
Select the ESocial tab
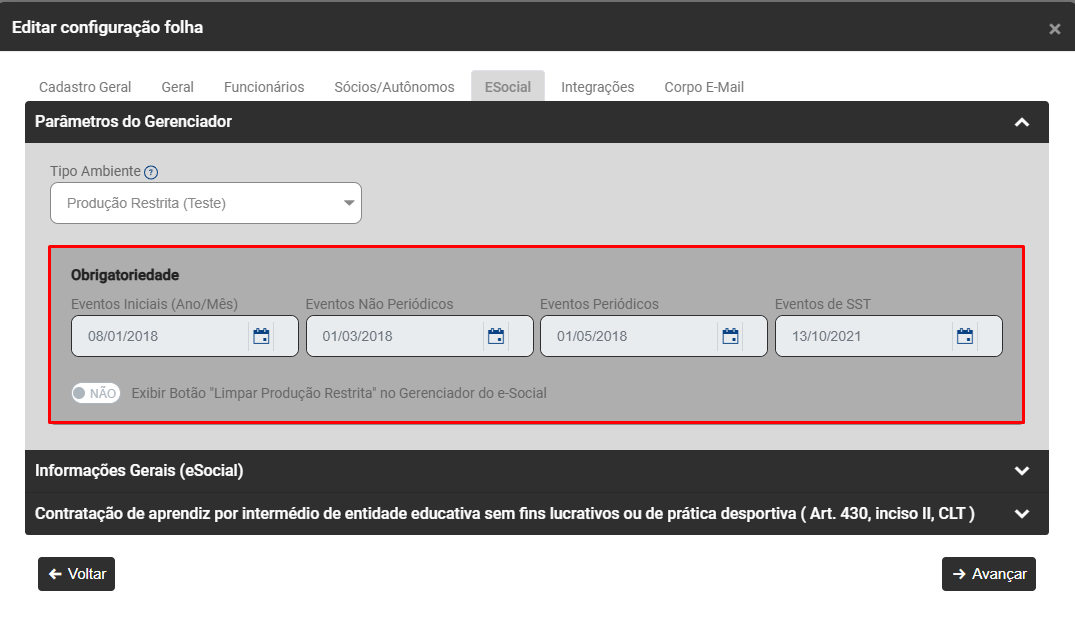508,87
